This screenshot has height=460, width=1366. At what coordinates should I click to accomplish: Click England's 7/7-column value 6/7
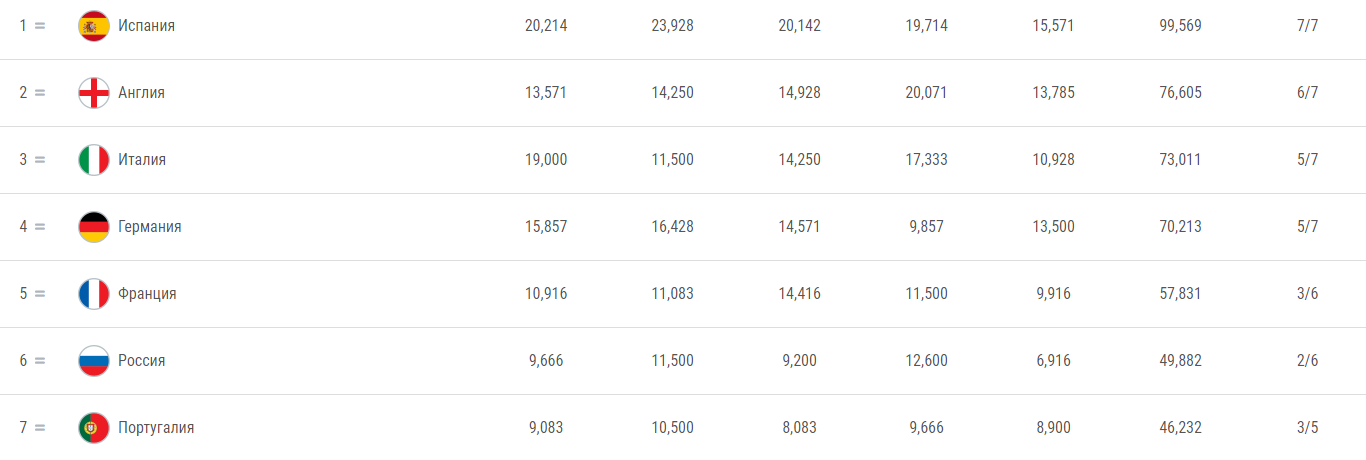(x=1307, y=93)
